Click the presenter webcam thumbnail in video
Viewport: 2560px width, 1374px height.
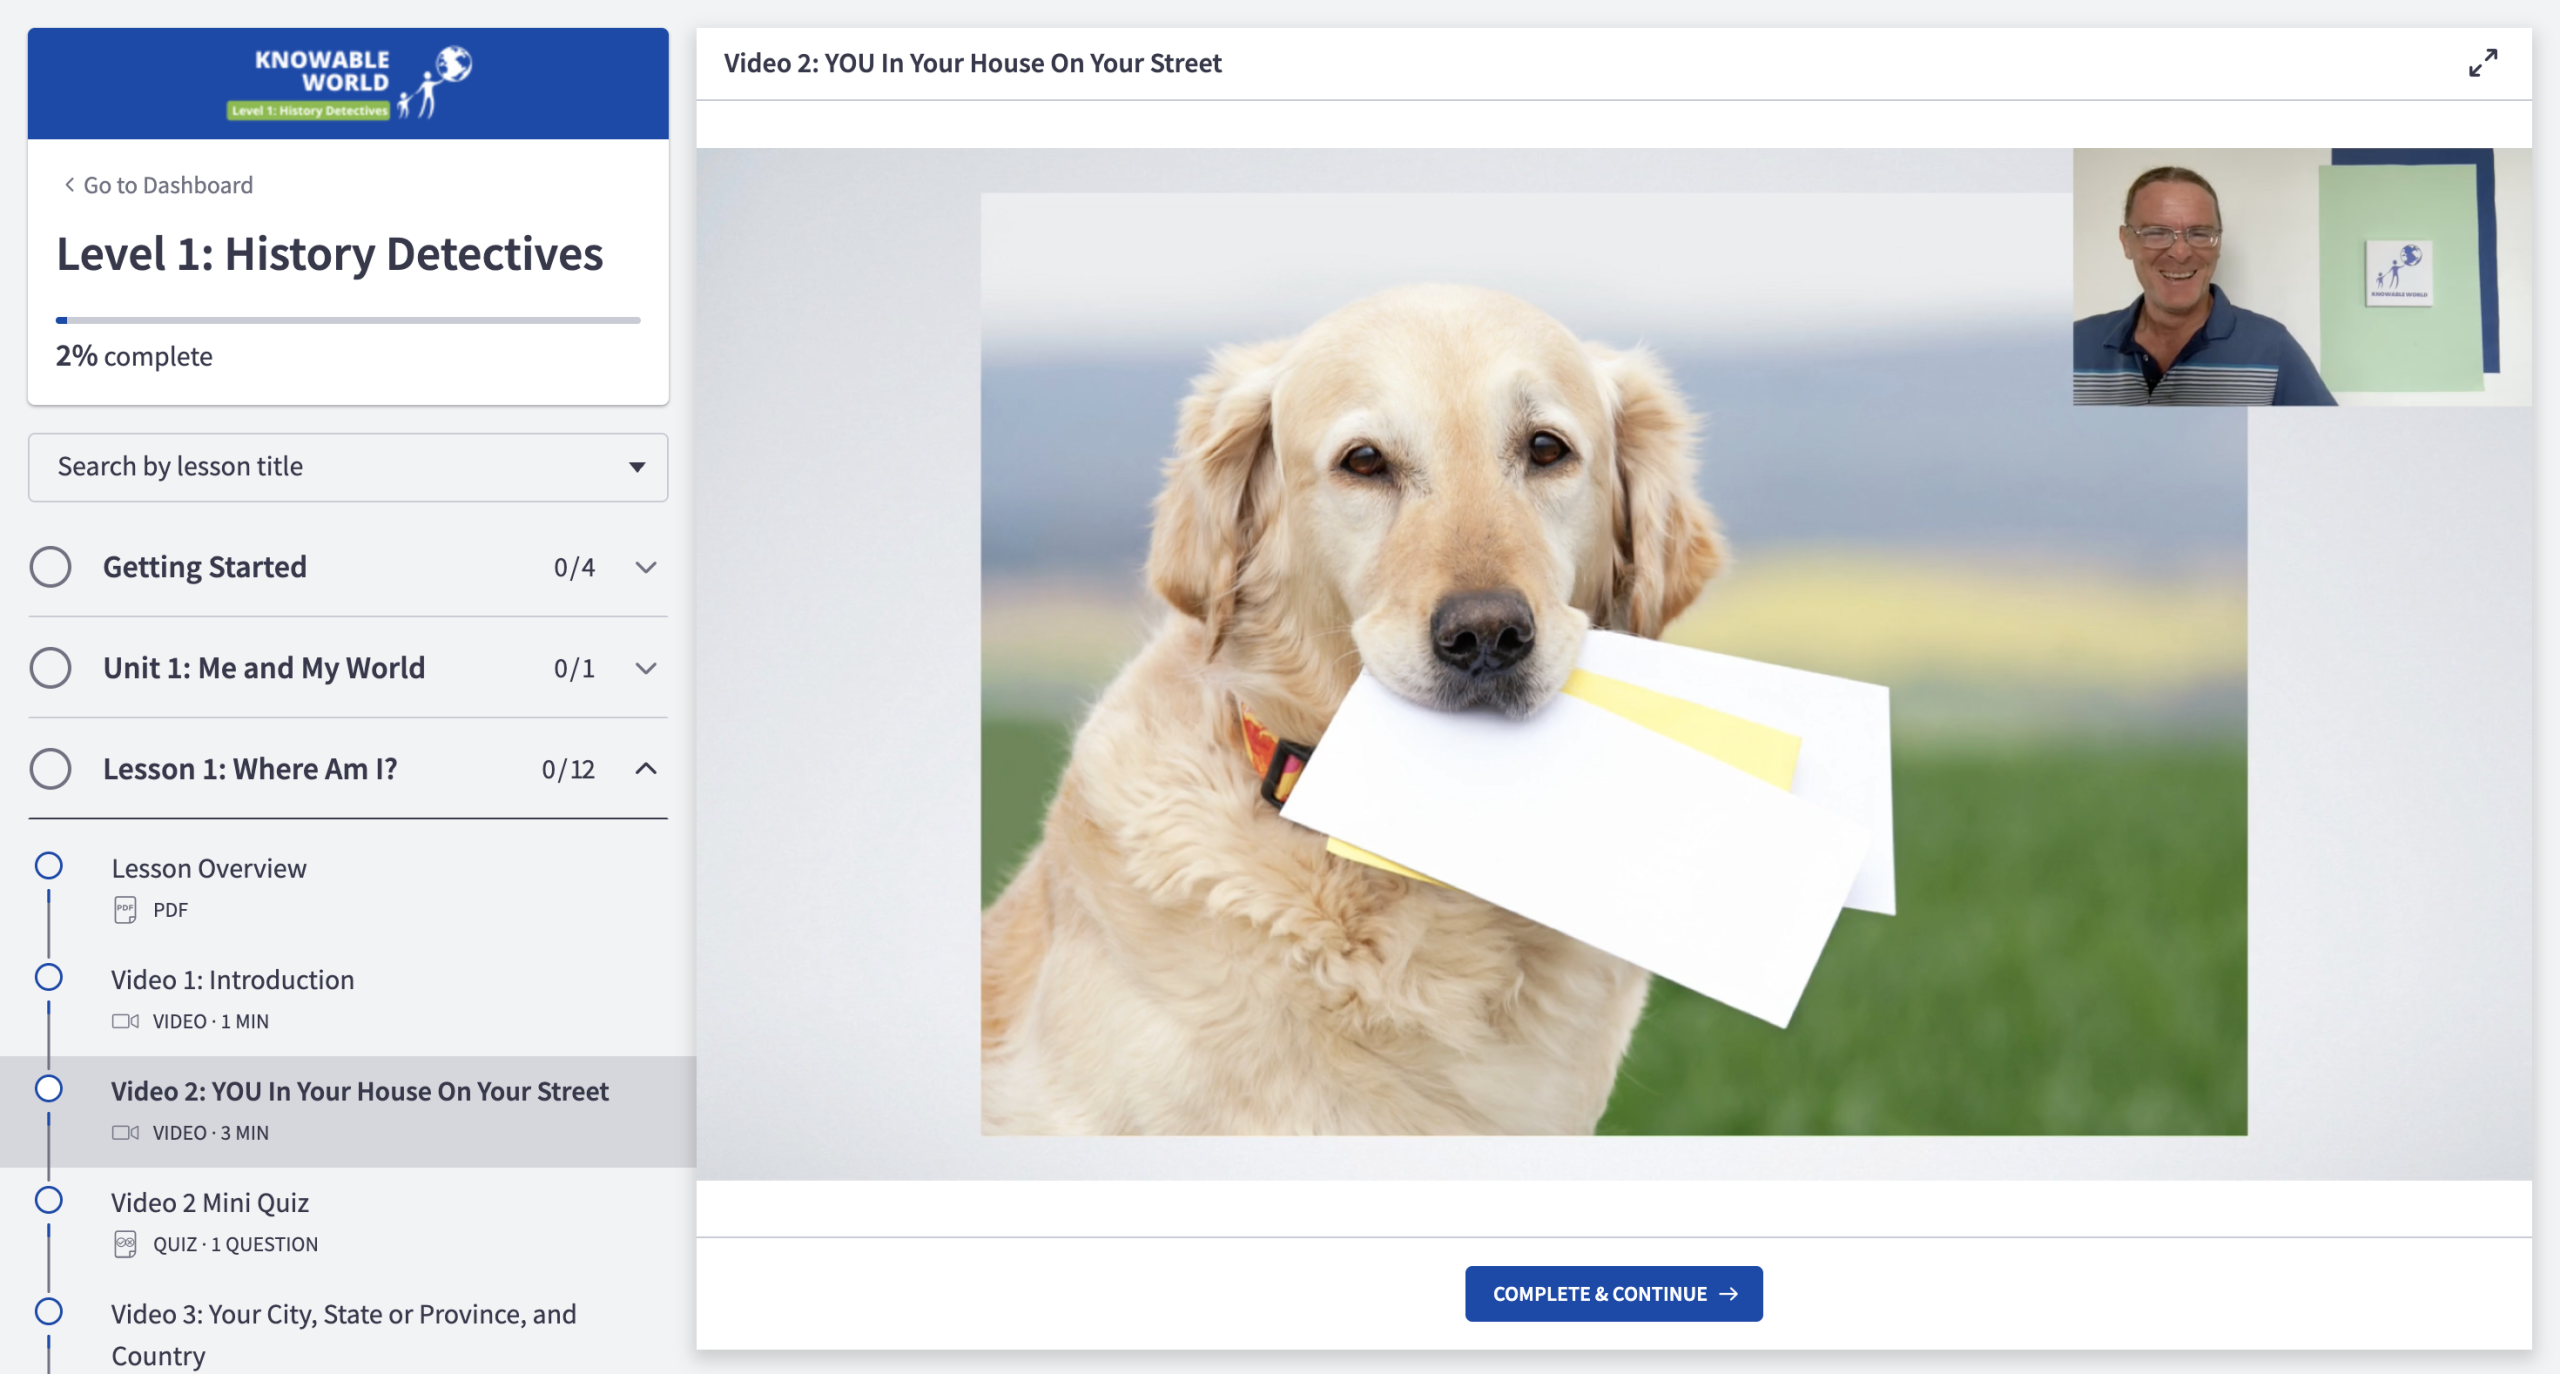[x=2300, y=277]
